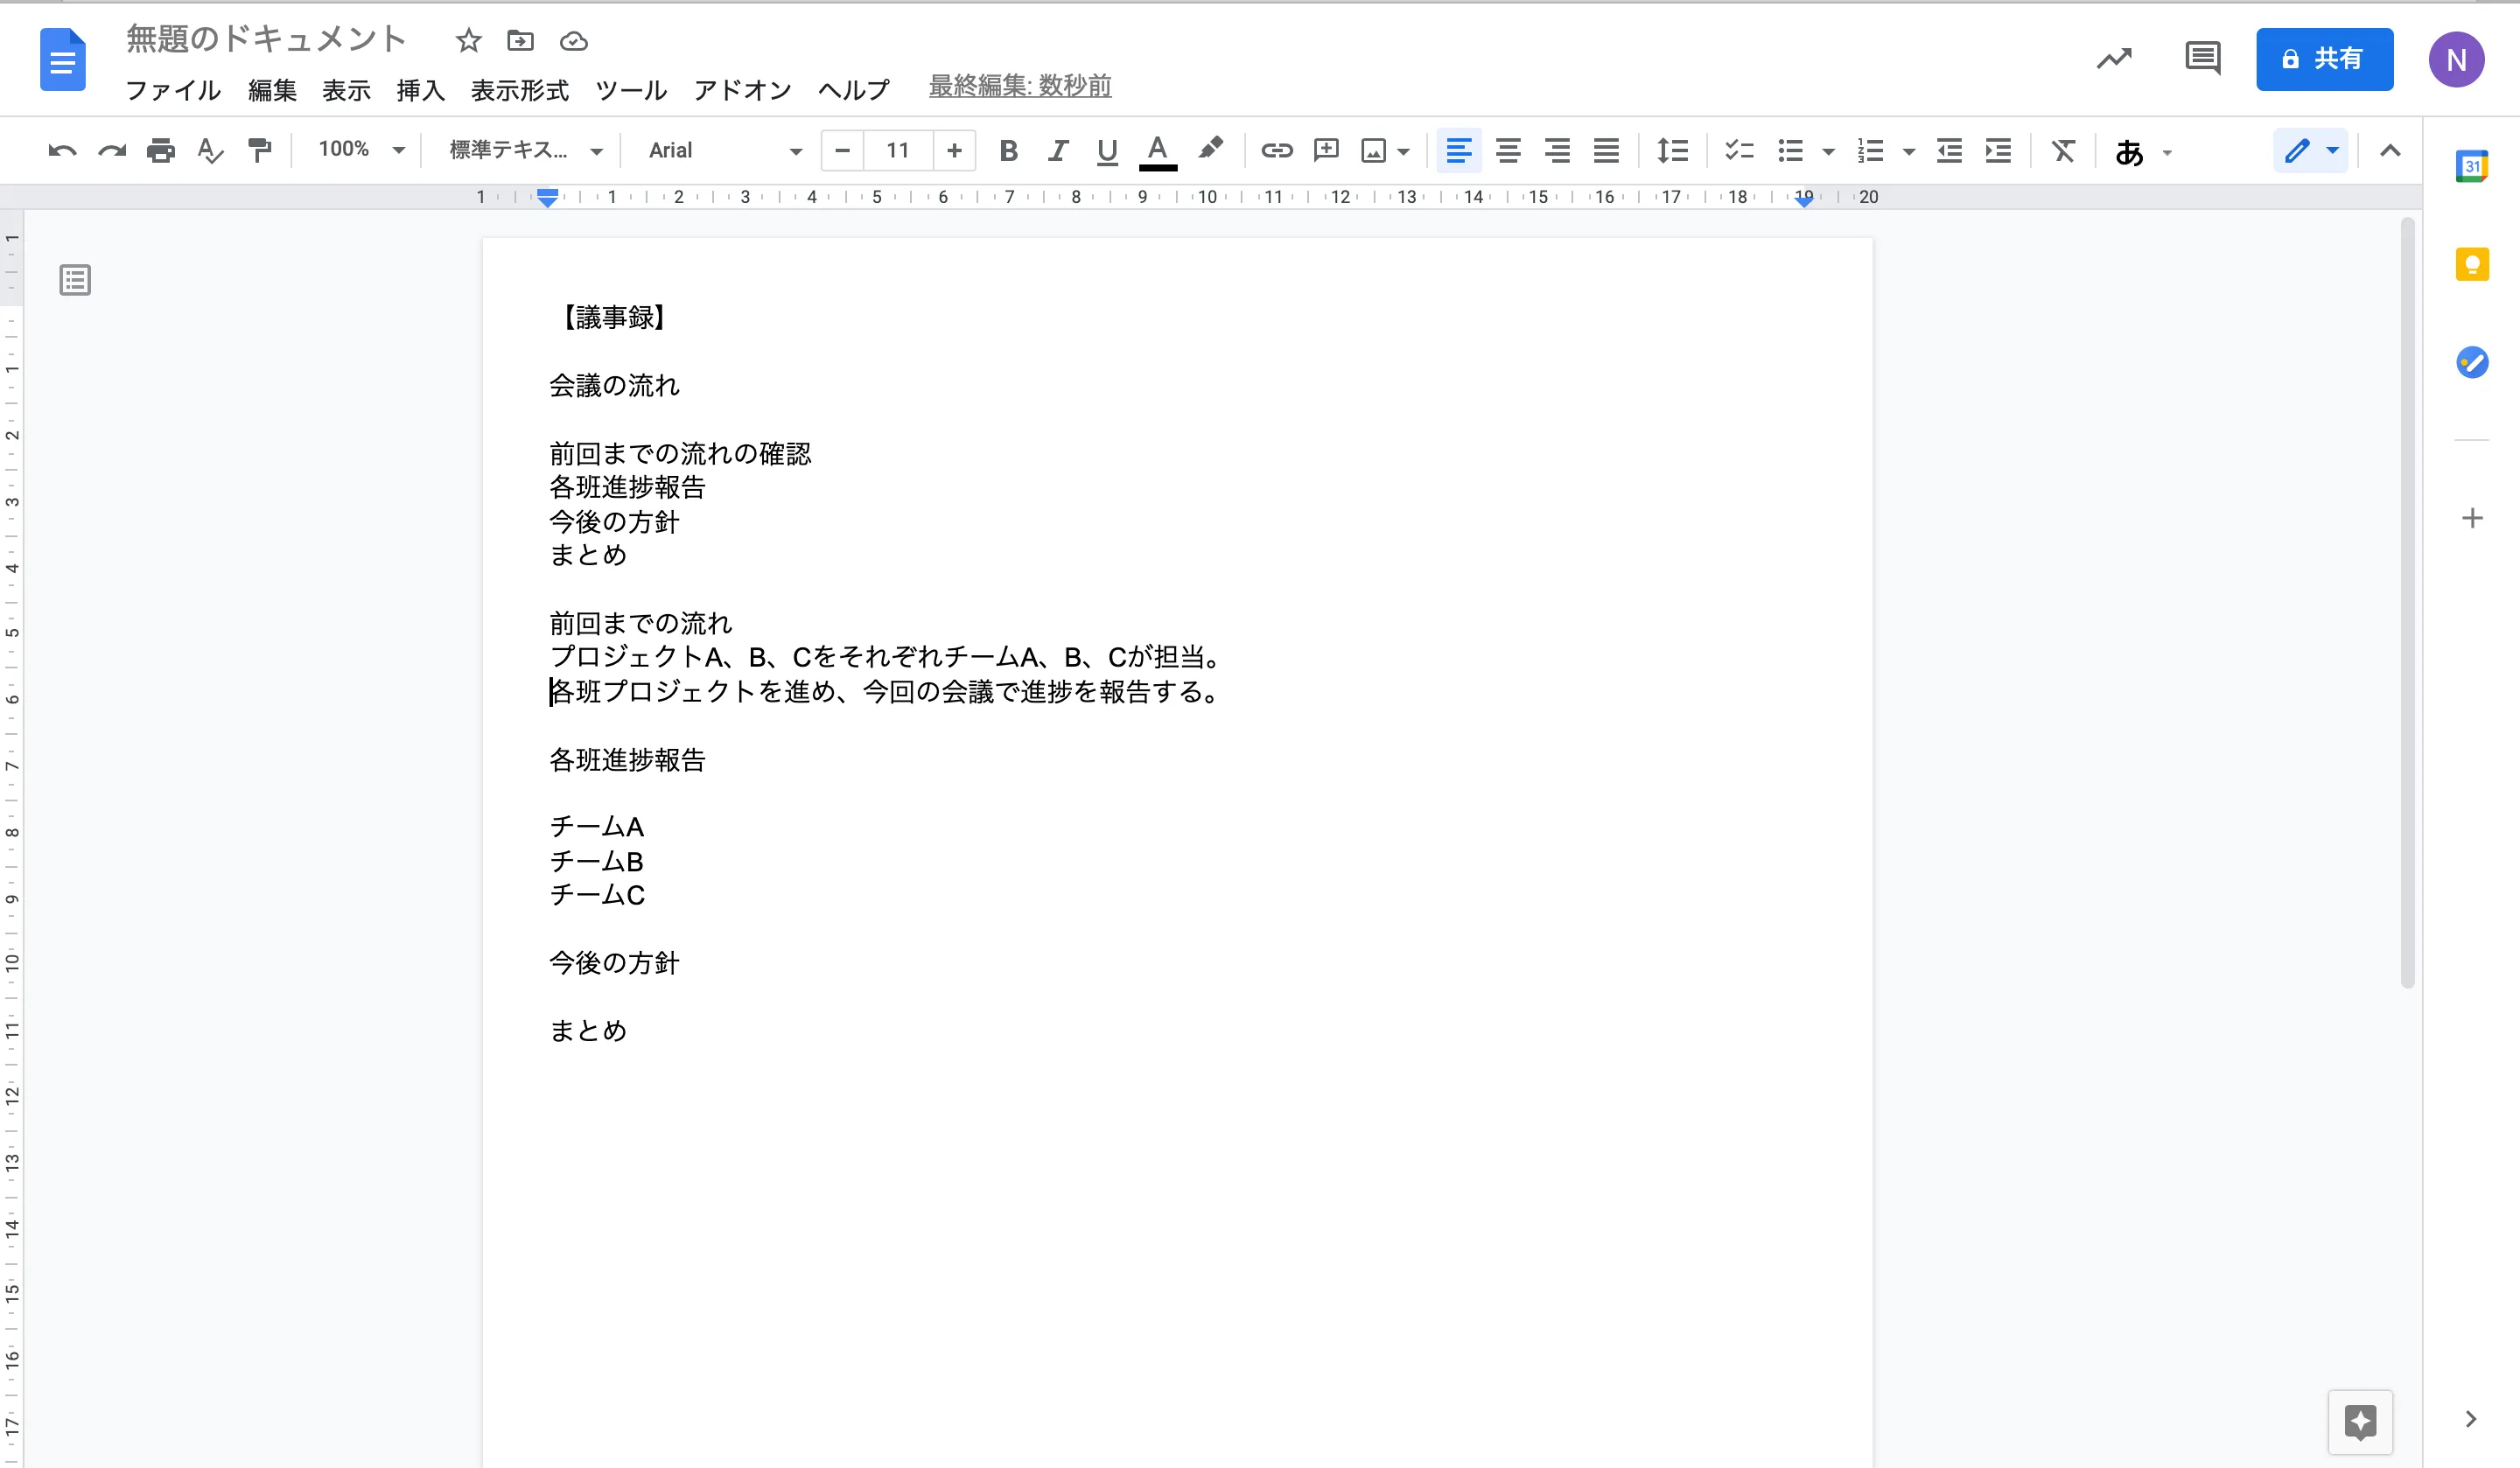Open the 表示形式 menu
Screen dimensions: 2520x1468
[x=519, y=91]
